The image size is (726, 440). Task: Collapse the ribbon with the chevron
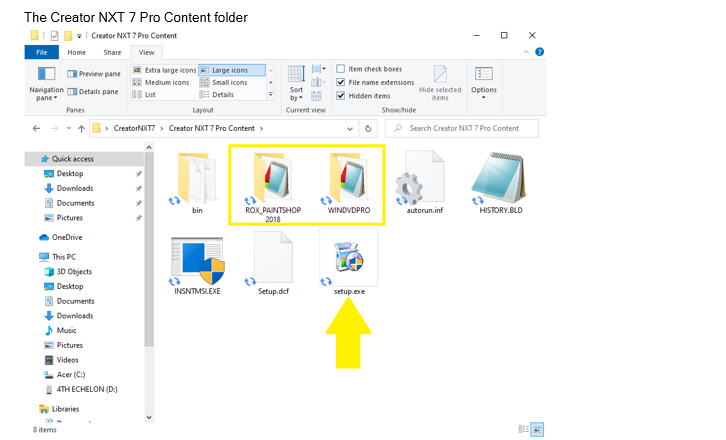(526, 52)
